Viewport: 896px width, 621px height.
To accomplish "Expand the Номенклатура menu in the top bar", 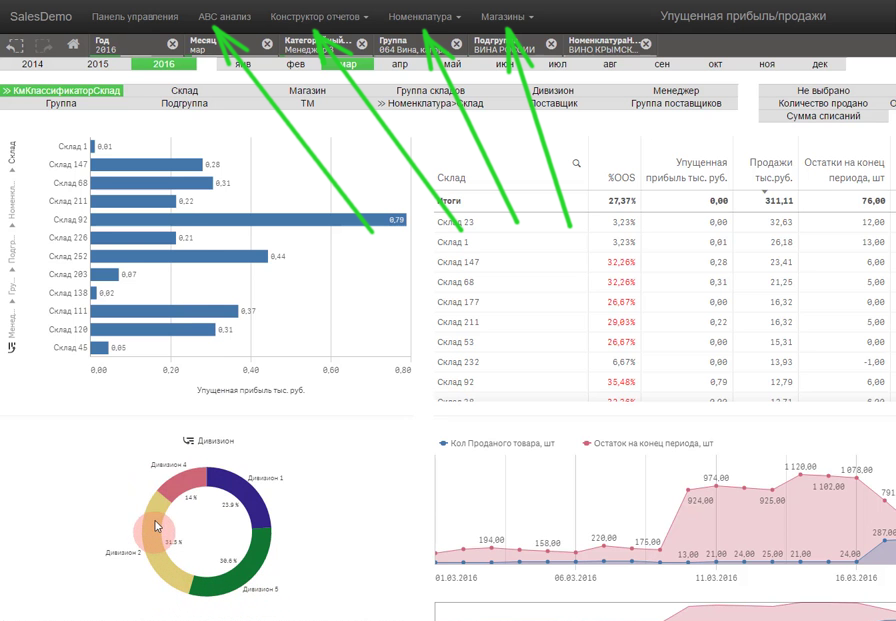I will (x=425, y=17).
